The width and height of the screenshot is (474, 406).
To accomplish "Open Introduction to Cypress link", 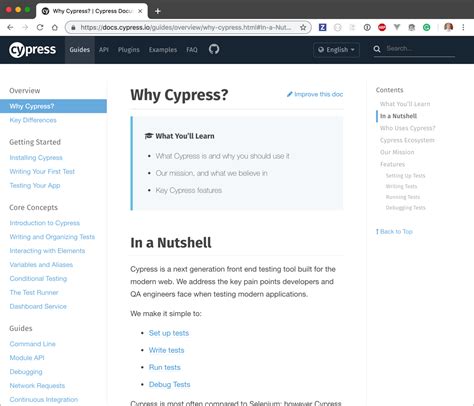I will click(x=45, y=223).
